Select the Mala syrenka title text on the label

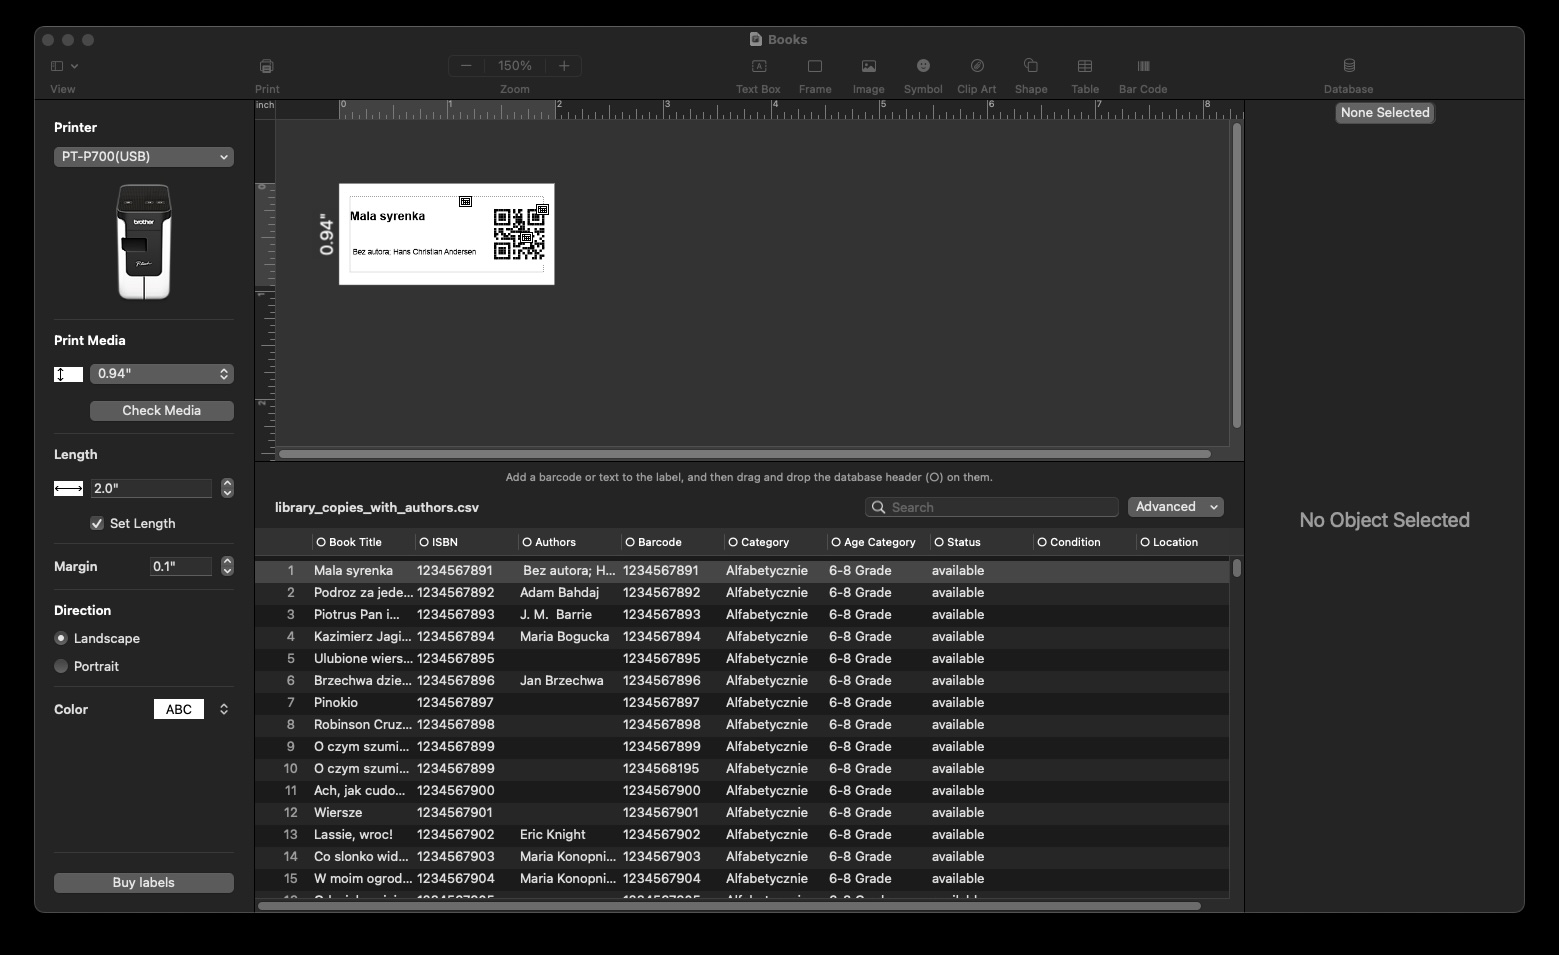pos(388,216)
